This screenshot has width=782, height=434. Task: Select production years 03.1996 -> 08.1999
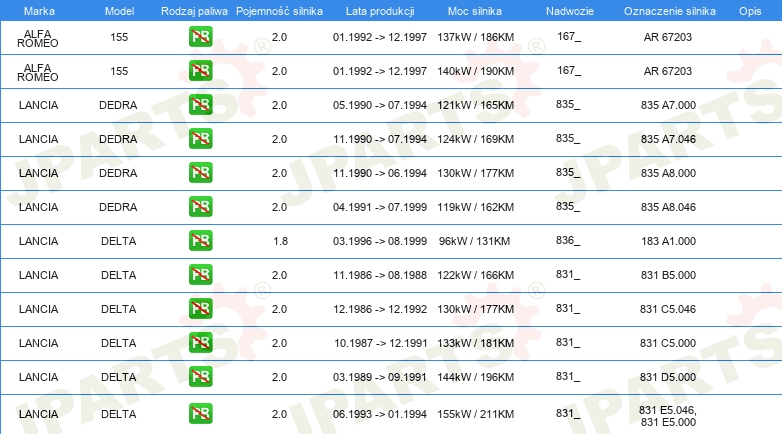[x=380, y=240]
